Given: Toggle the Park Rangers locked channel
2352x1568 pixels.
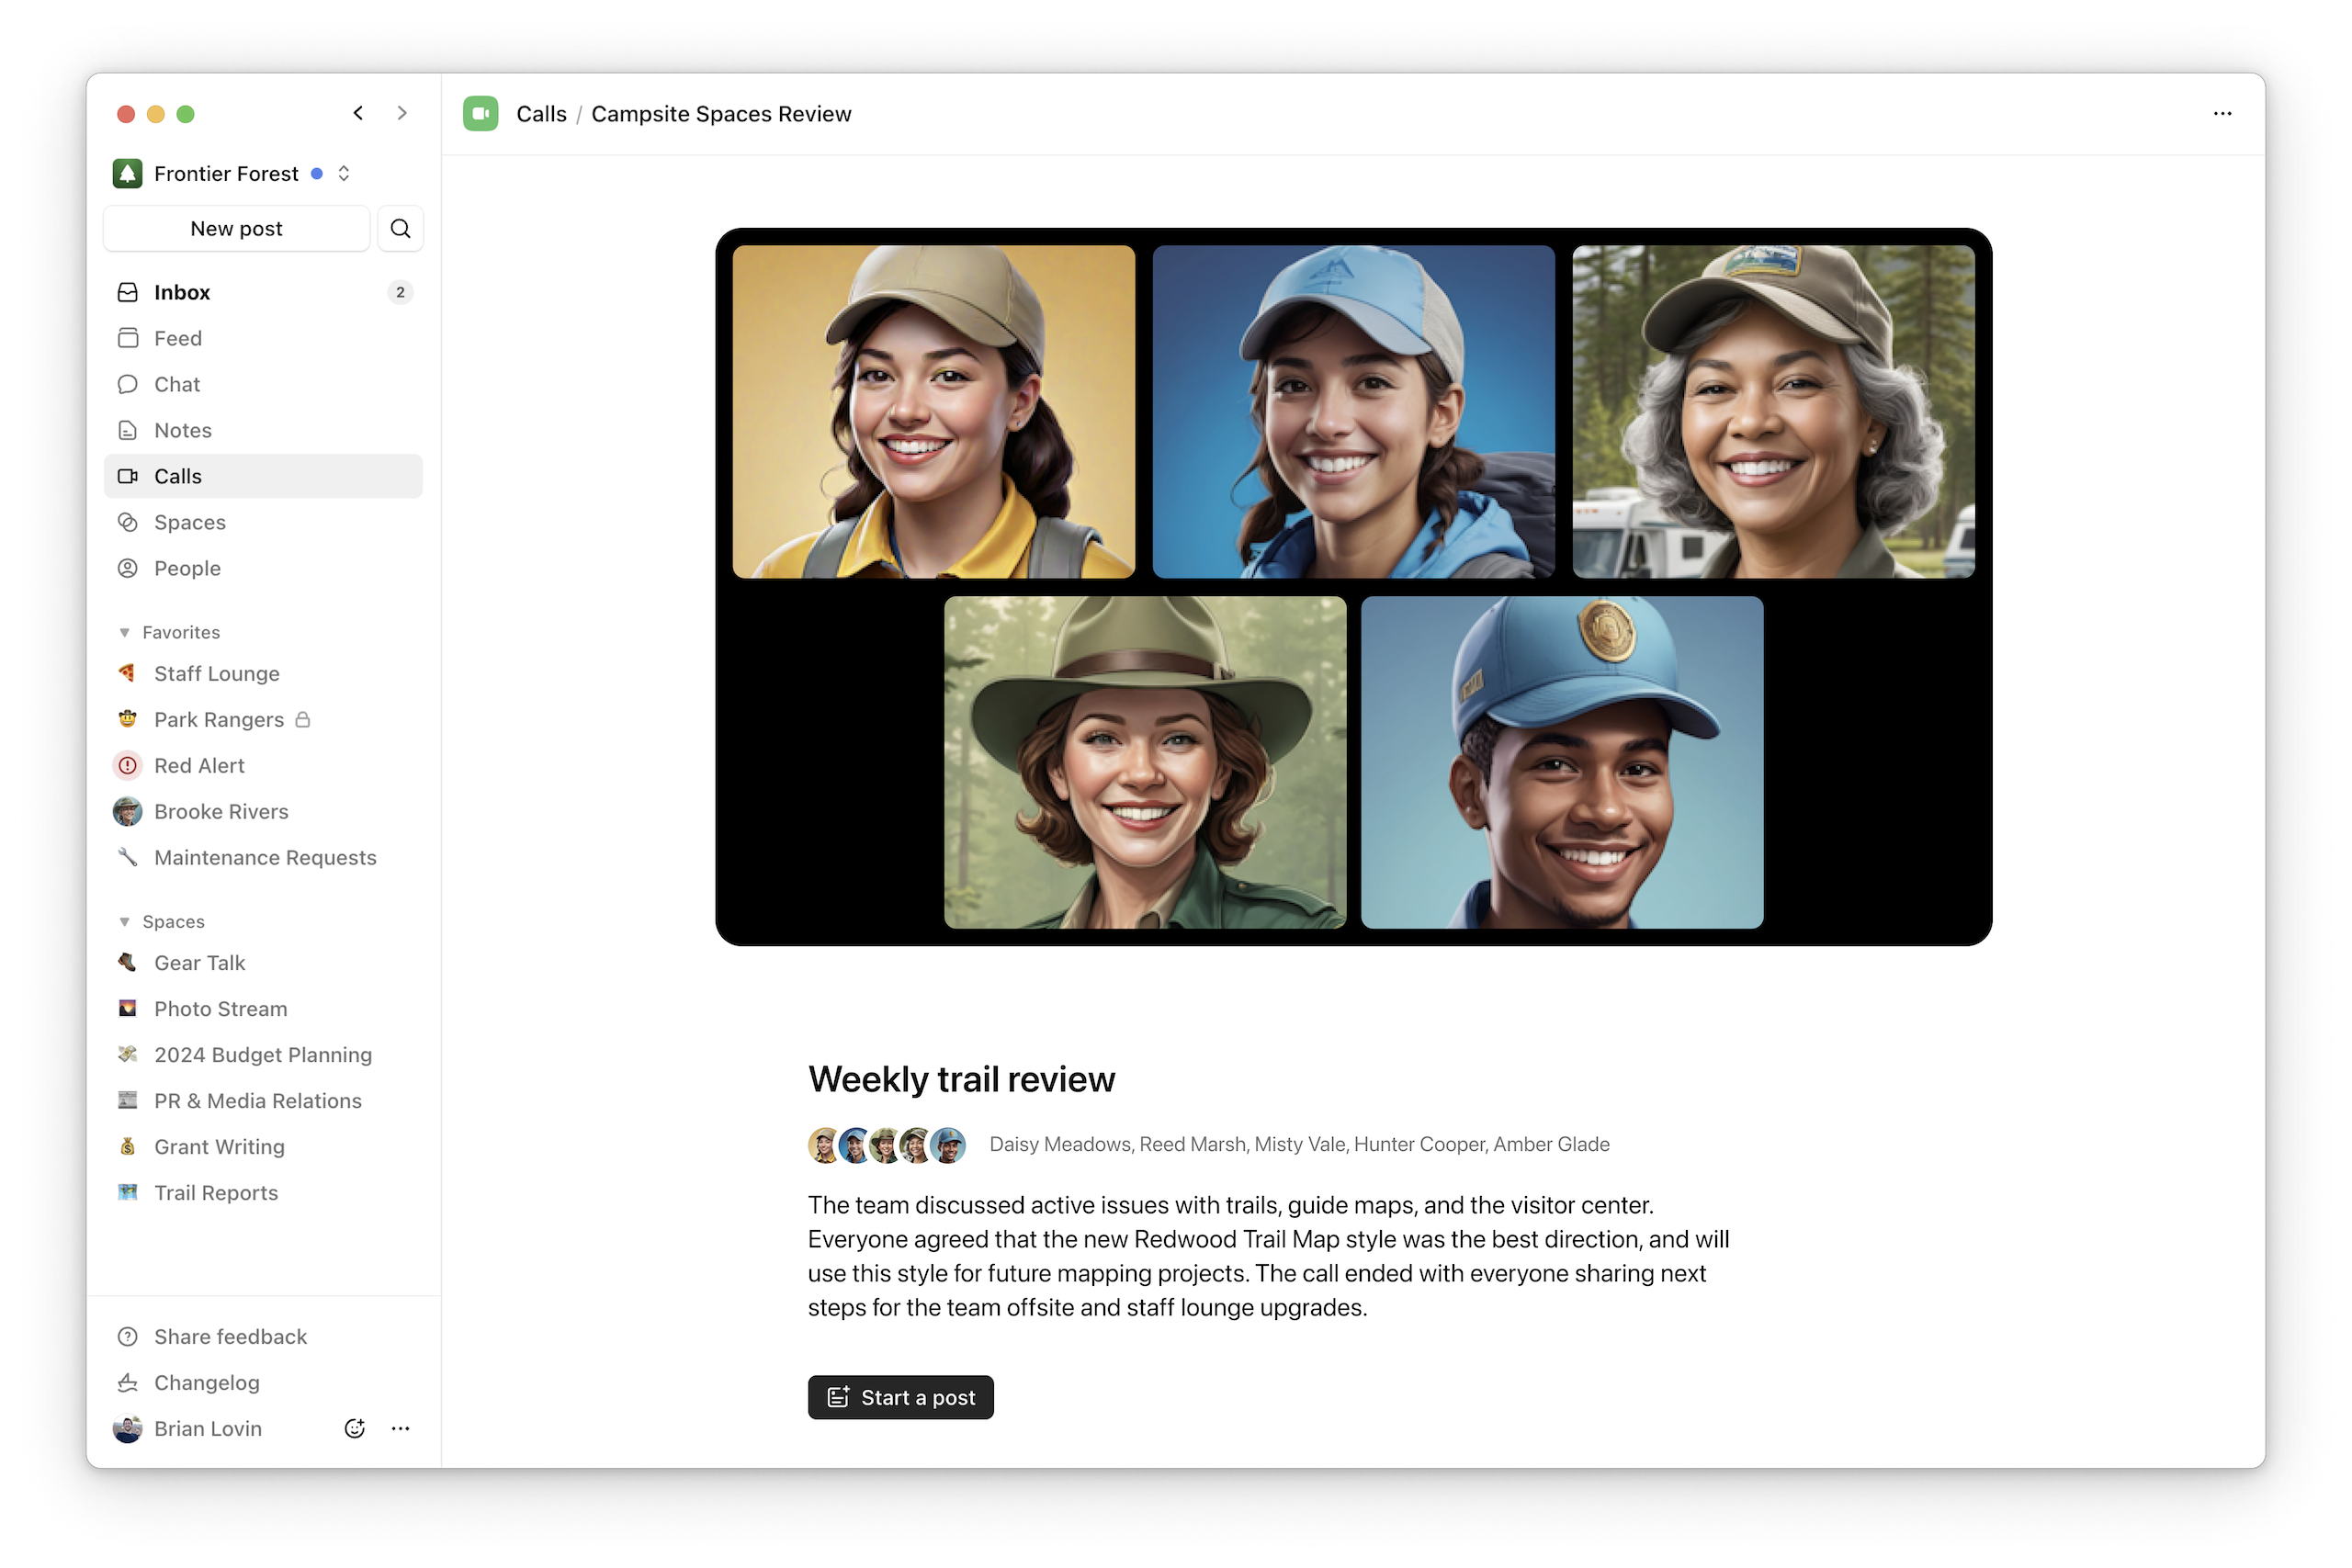Looking at the screenshot, I should pyautogui.click(x=265, y=717).
